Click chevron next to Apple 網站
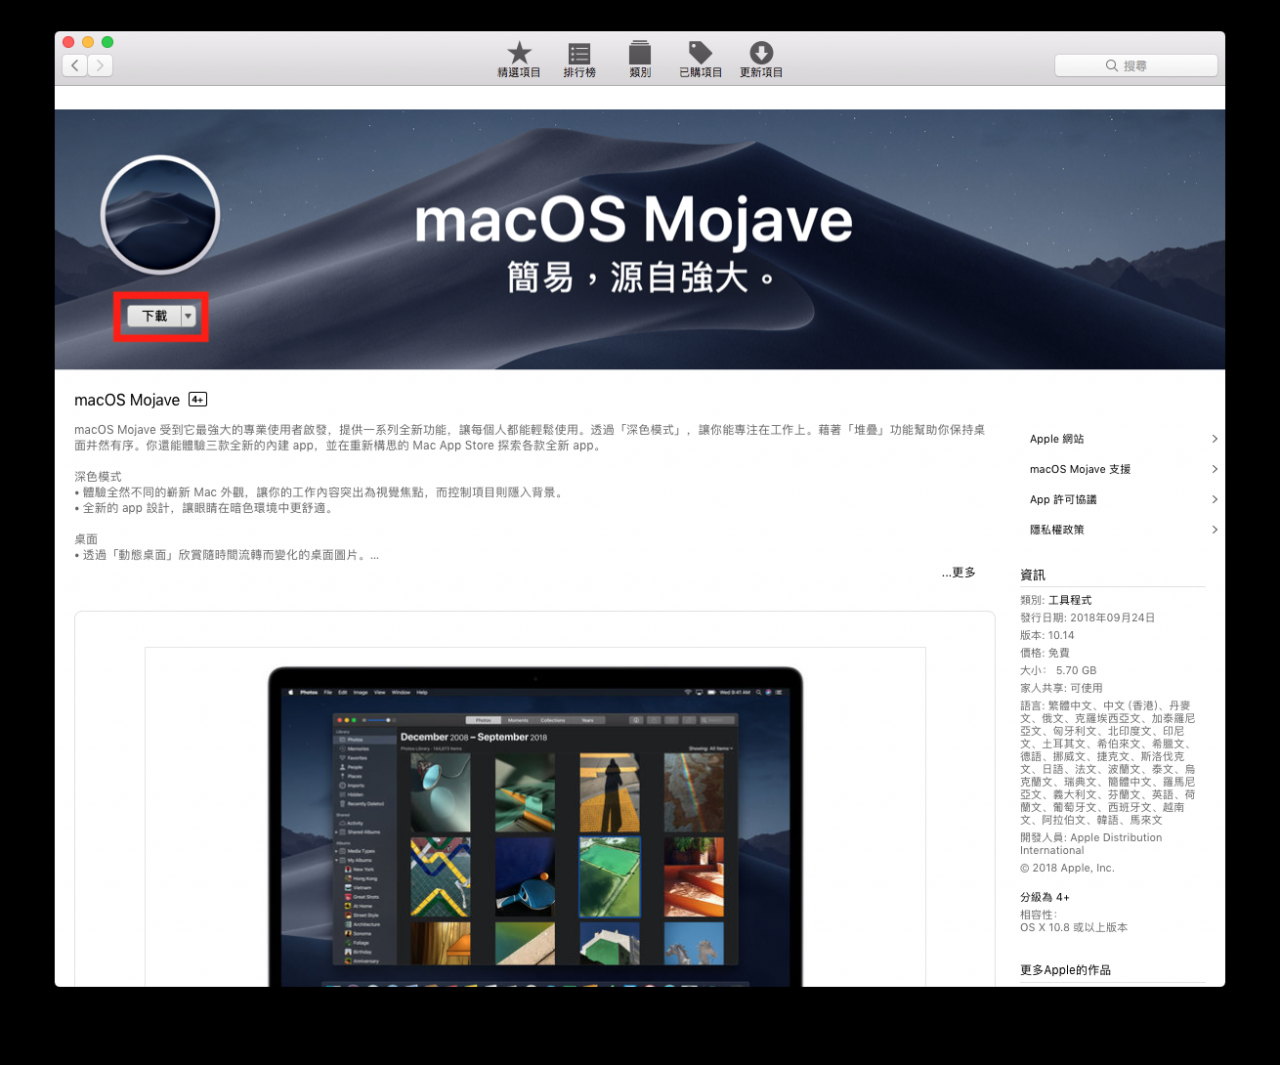This screenshot has height=1065, width=1280. tap(1214, 439)
